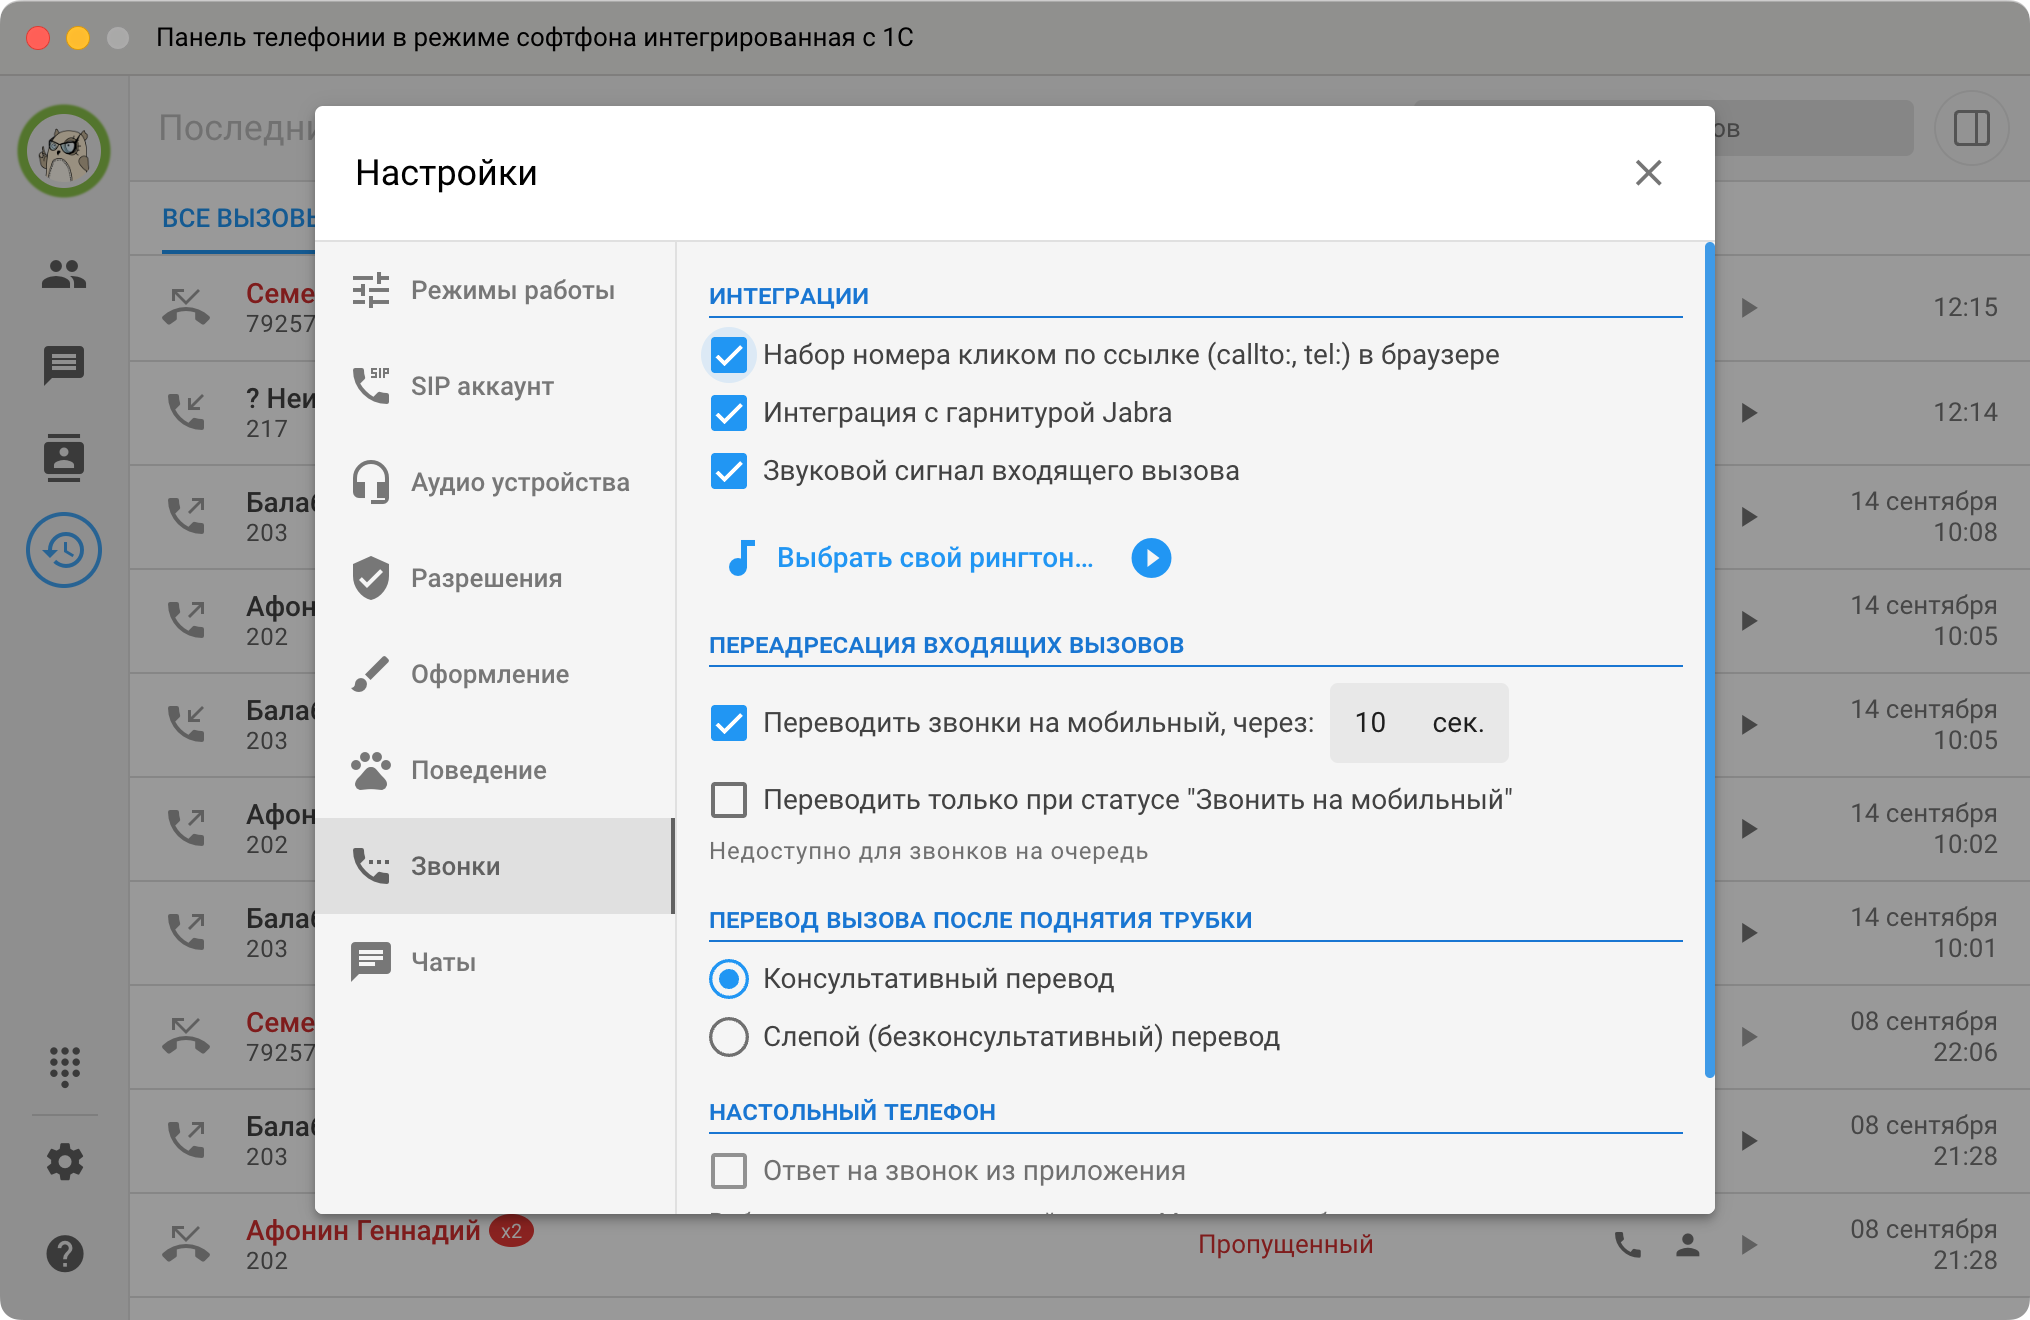
Task: Enable Ответ на звонок из приложения checkbox
Action: click(x=729, y=1171)
